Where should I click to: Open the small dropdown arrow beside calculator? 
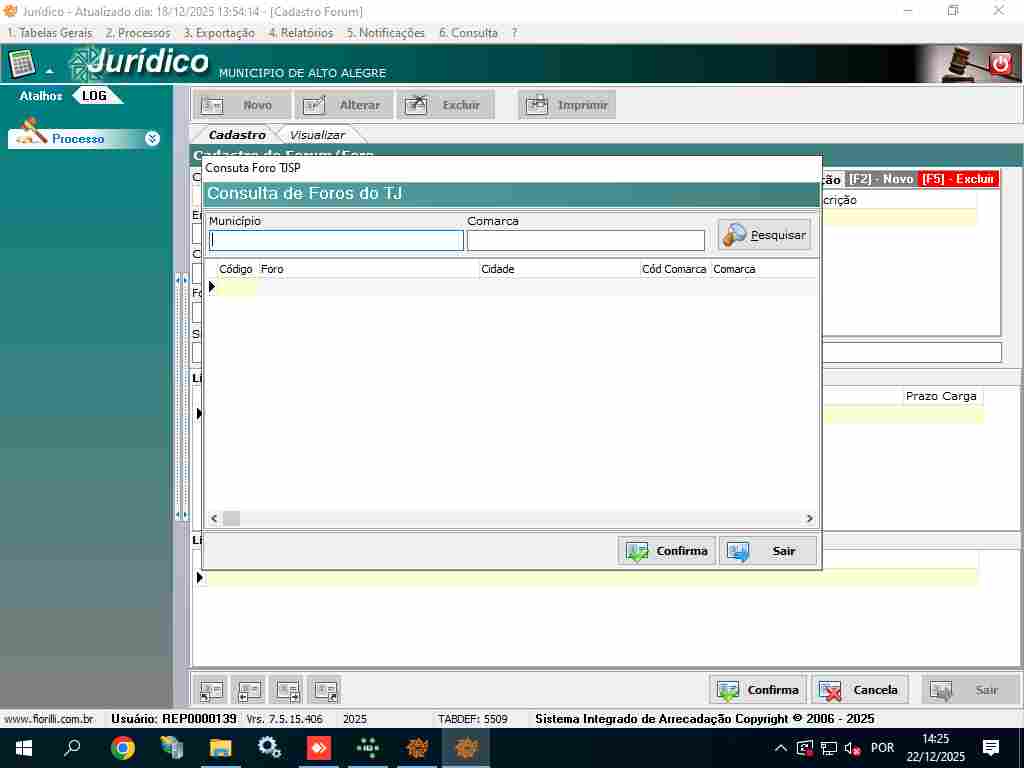point(49,71)
